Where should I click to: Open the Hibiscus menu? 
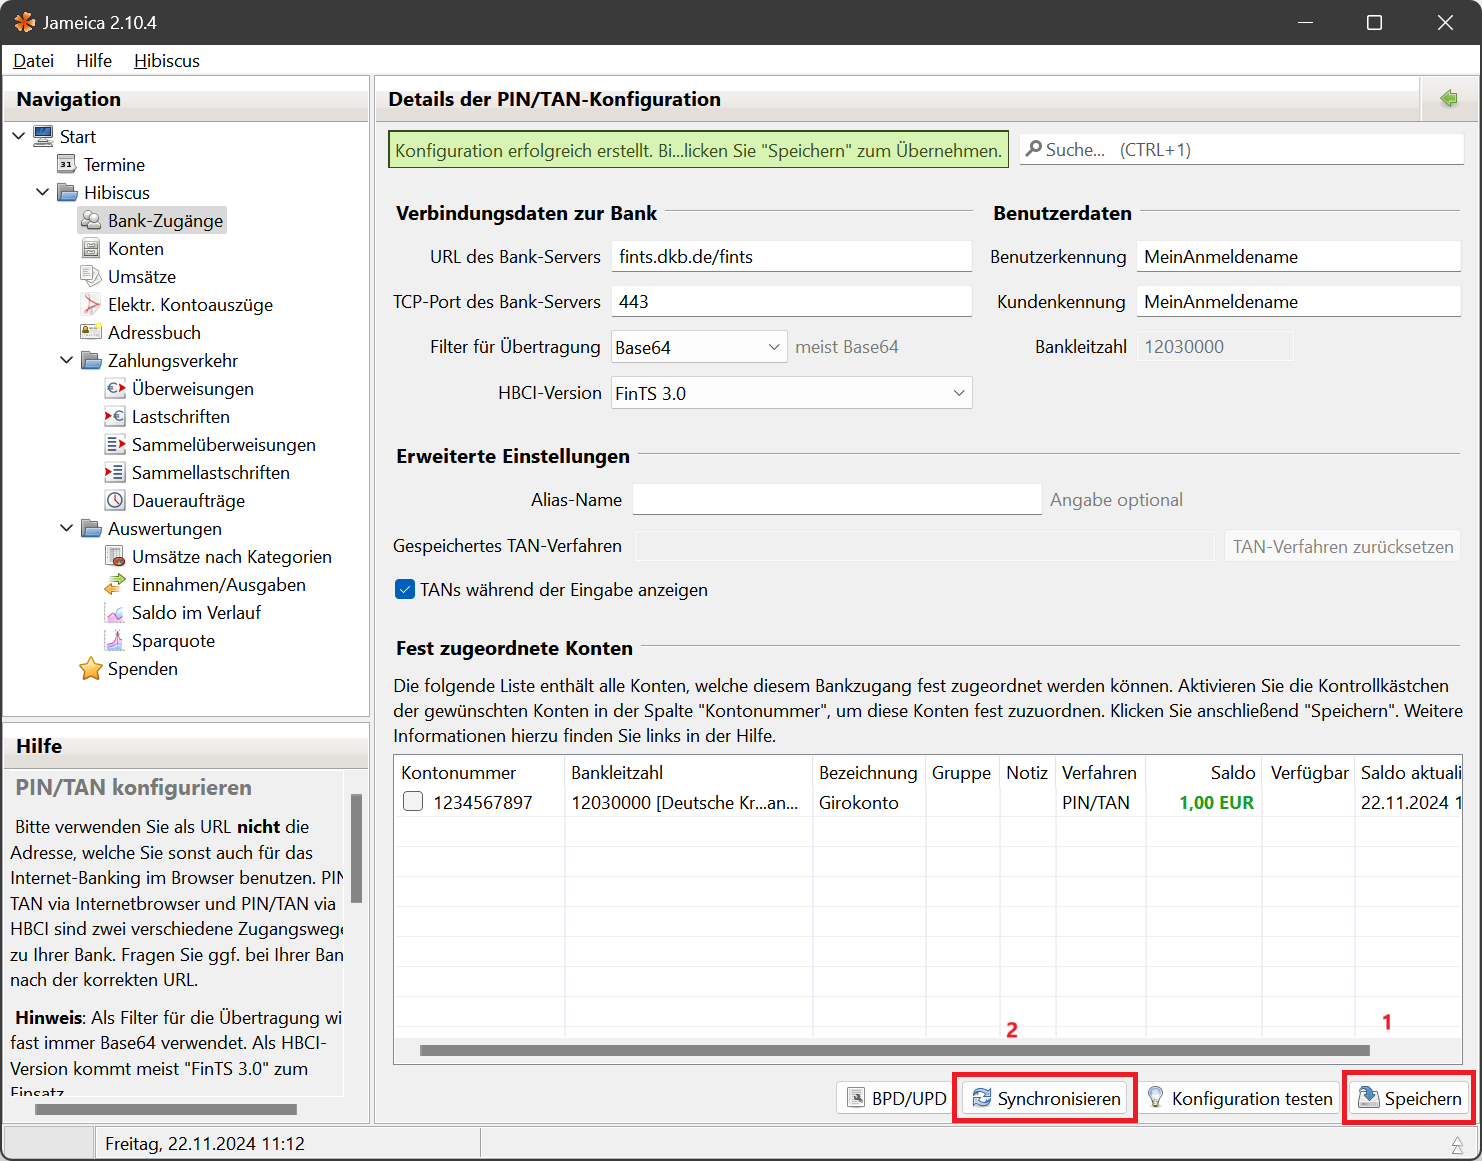167,60
